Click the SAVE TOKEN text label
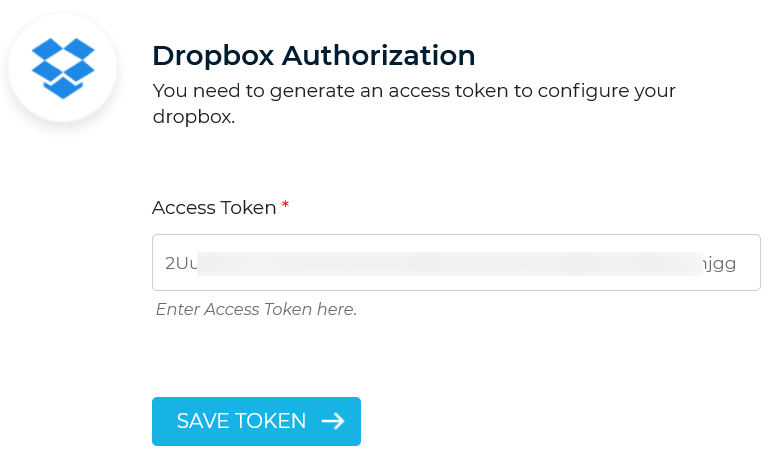Viewport: 781px width, 459px height. [x=241, y=421]
